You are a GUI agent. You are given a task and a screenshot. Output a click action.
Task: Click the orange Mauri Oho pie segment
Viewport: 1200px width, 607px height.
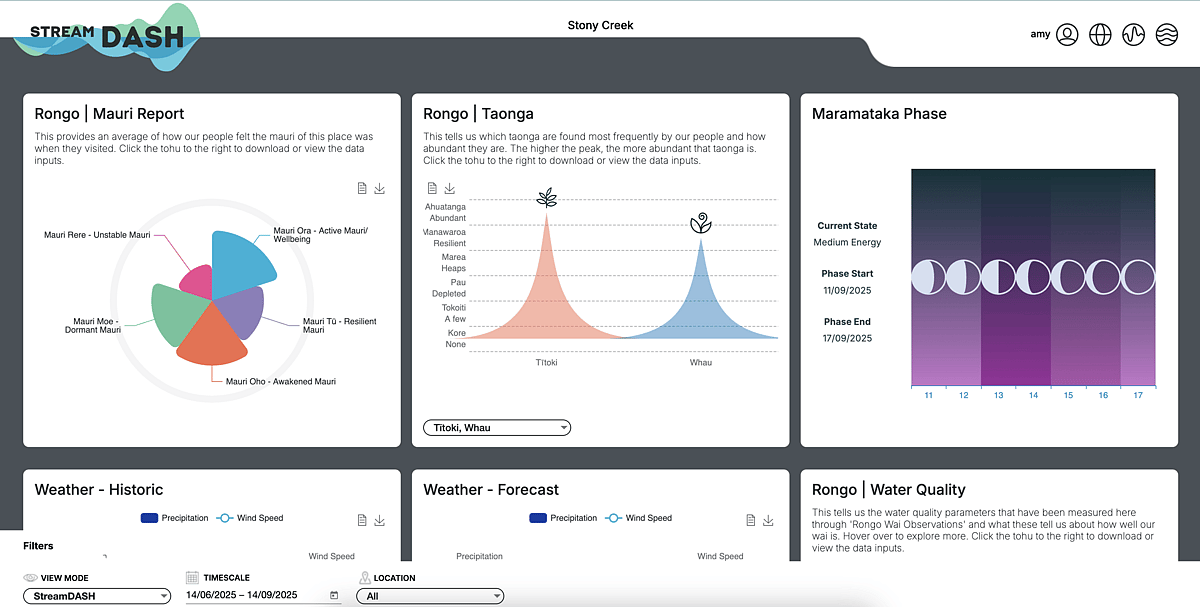point(211,335)
